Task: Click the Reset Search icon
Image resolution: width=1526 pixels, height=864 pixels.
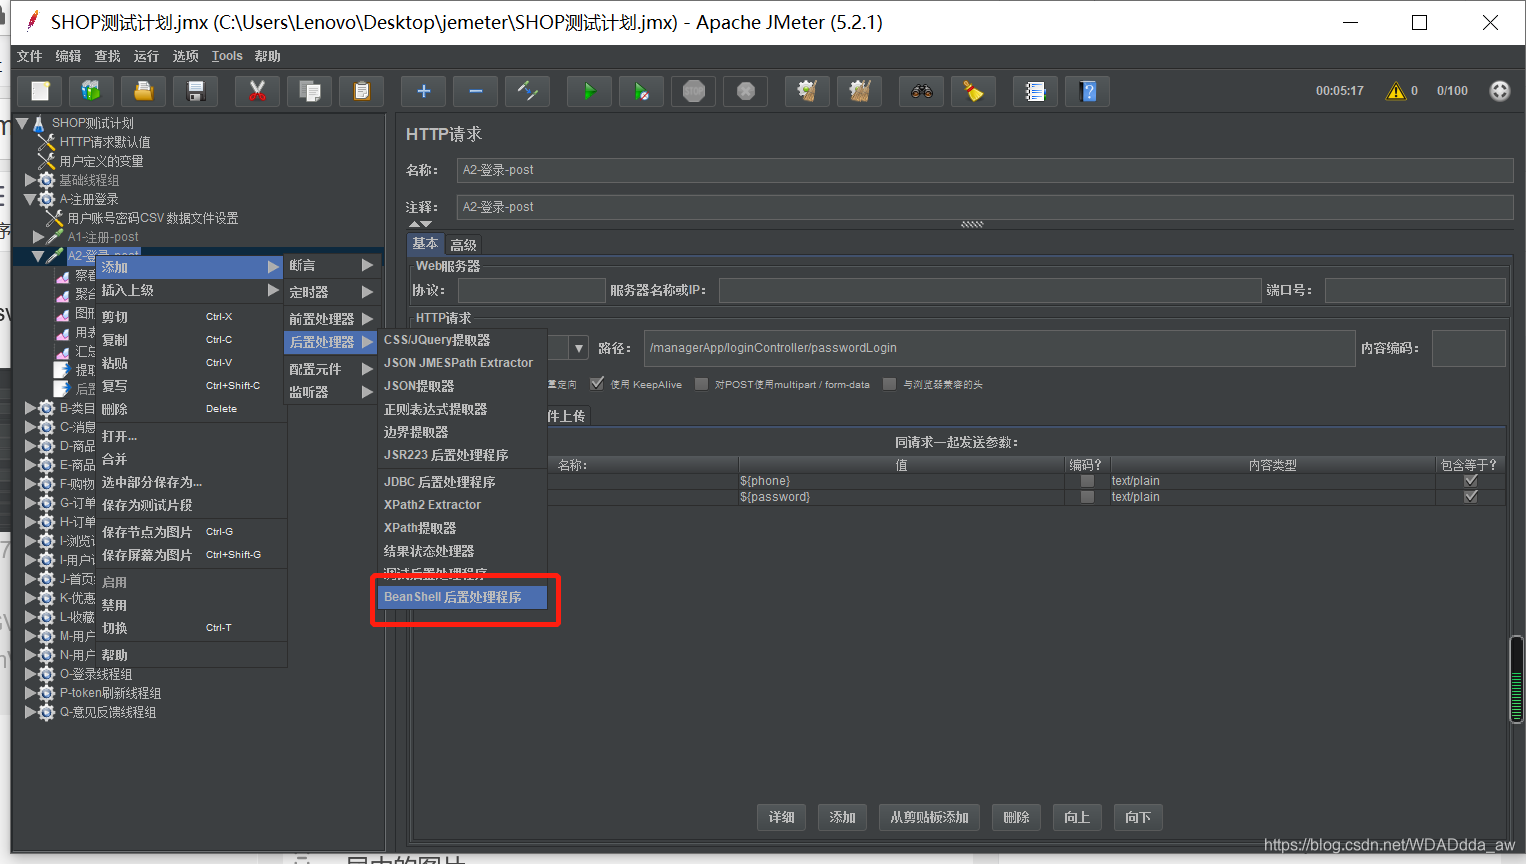Action: [x=973, y=91]
